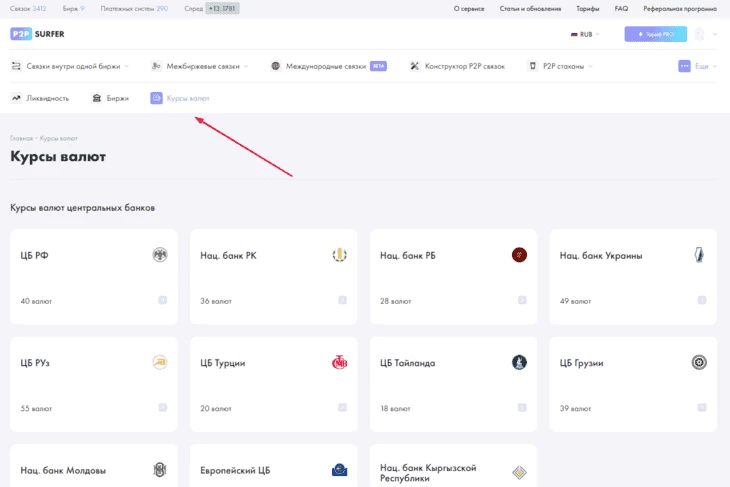730x487 pixels.
Task: Go to Биржи section
Action: point(118,98)
